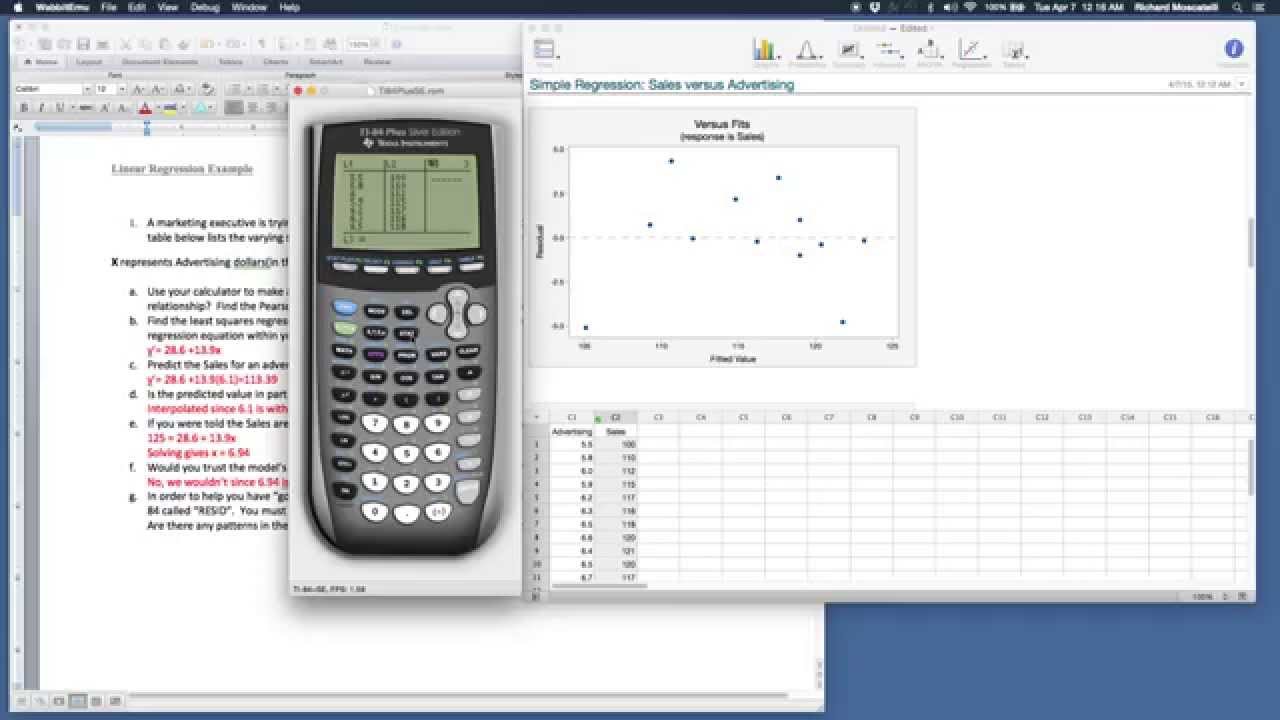The image size is (1280, 720).
Task: Open the blue info Inspector icon in Minitab
Action: point(1234,49)
